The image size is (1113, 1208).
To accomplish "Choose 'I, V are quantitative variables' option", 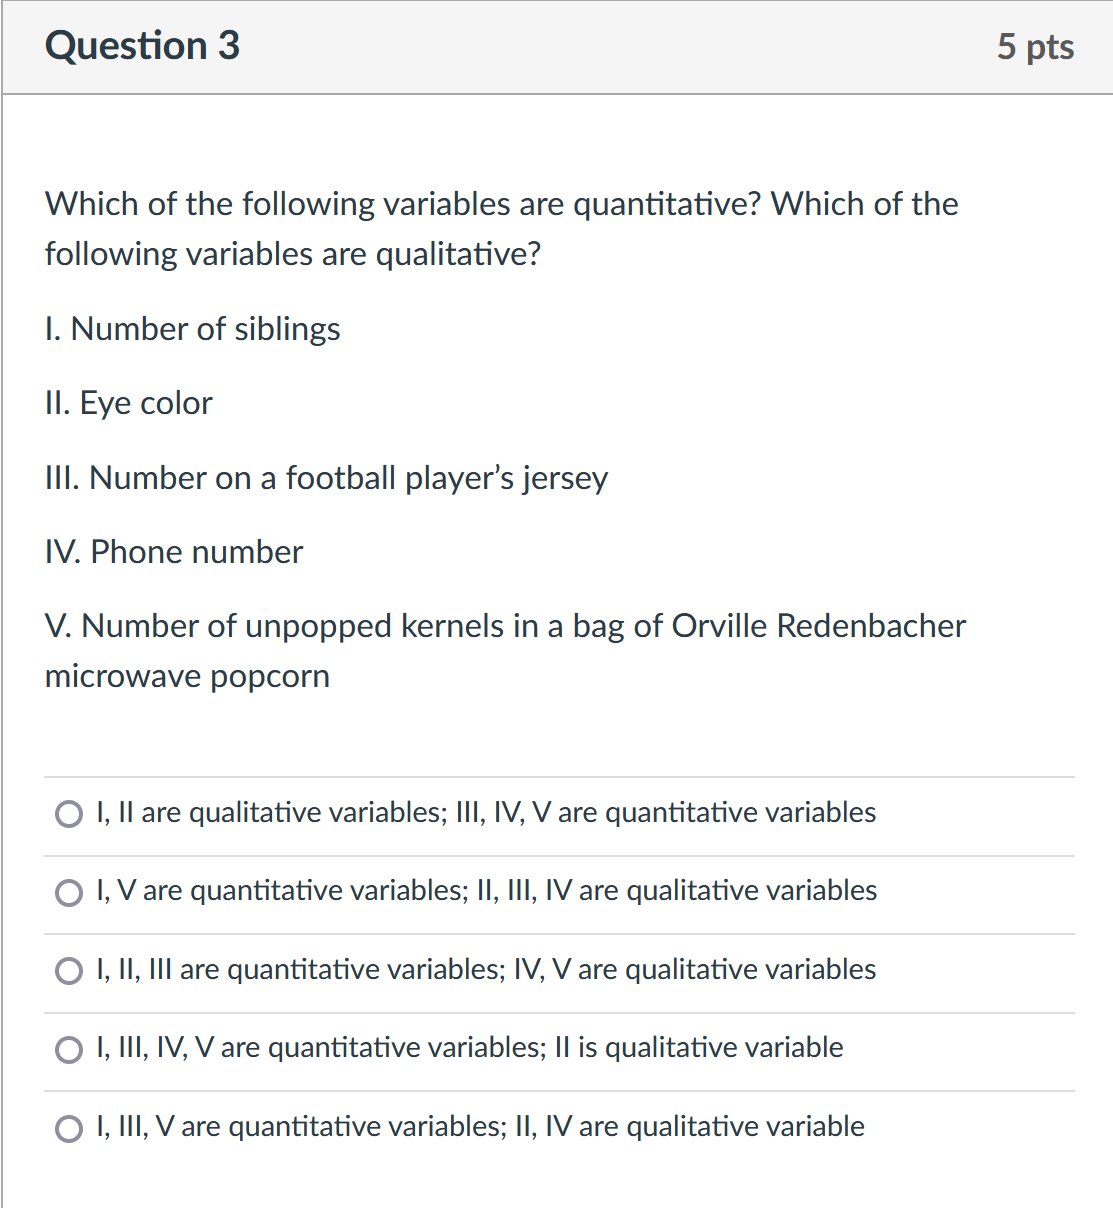I will pos(68,892).
